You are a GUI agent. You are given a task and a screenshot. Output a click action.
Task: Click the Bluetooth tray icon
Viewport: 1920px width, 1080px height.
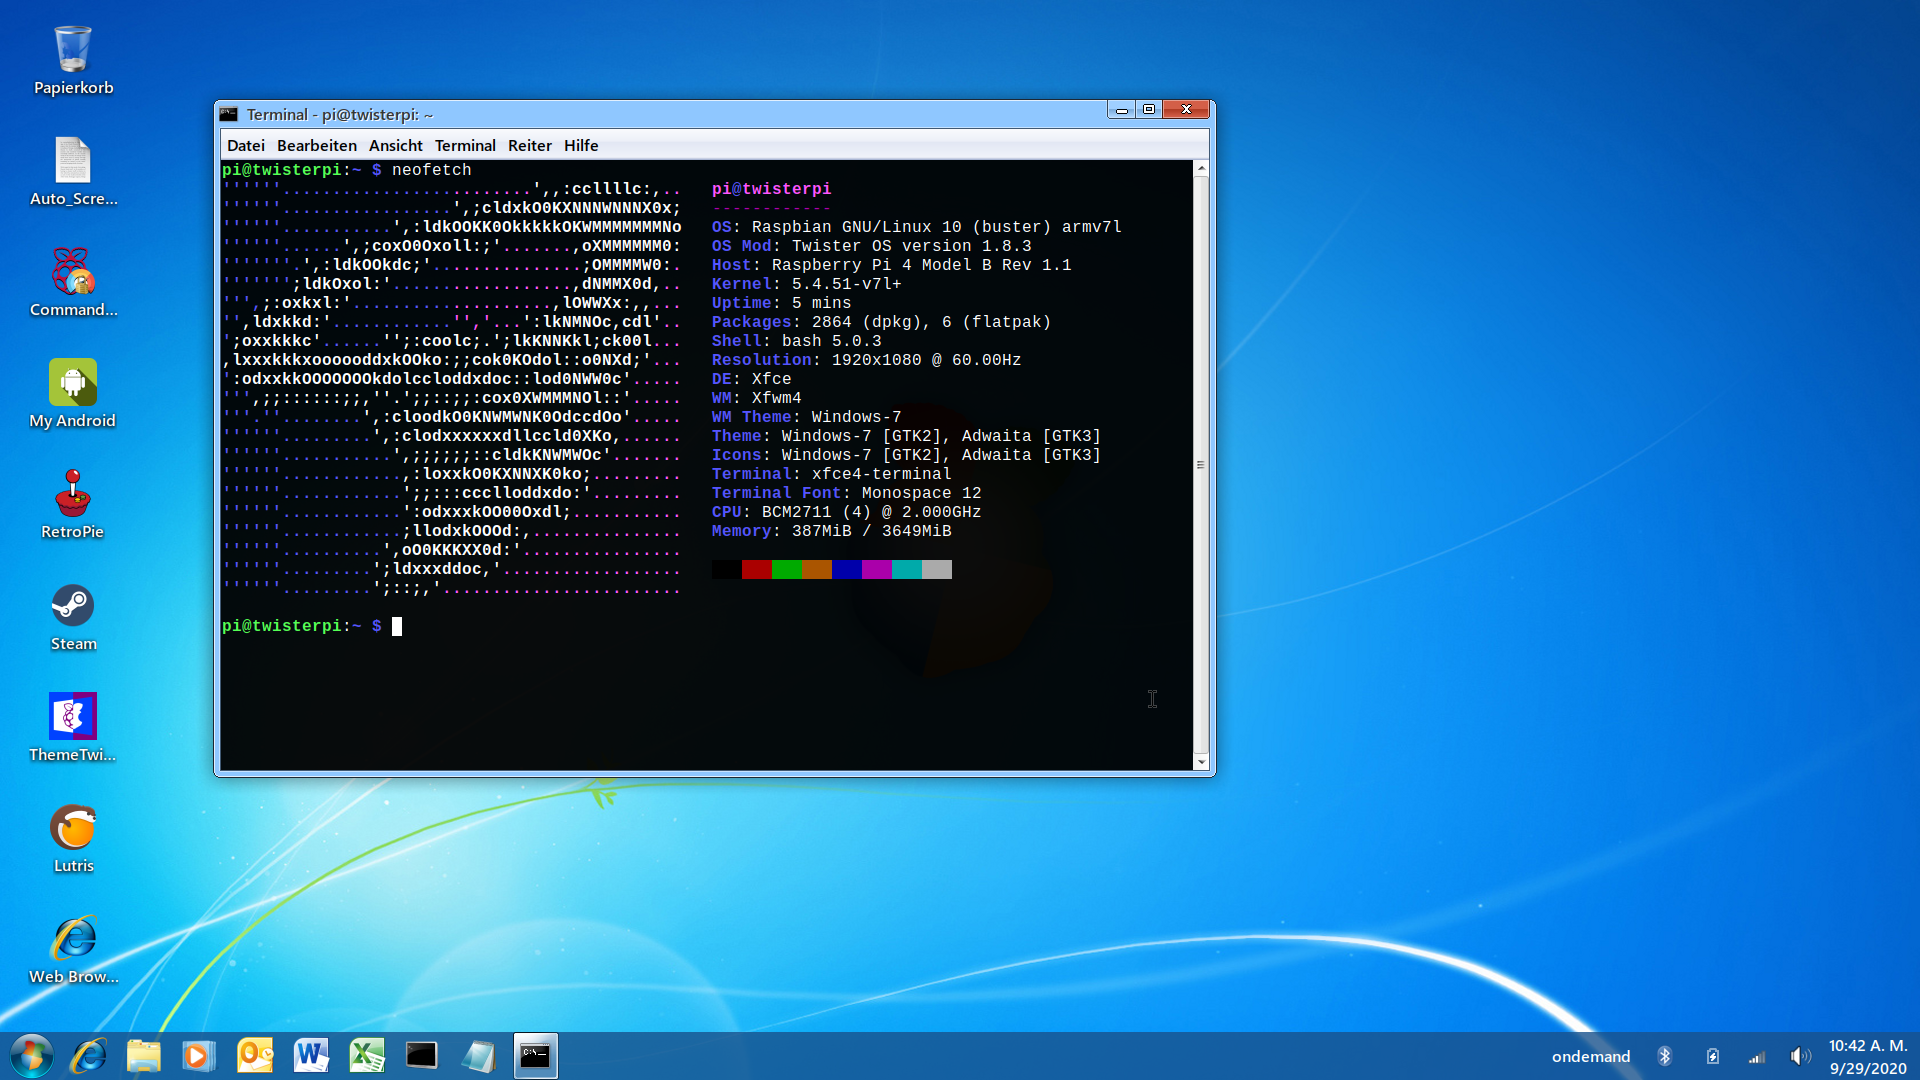pyautogui.click(x=1665, y=1056)
